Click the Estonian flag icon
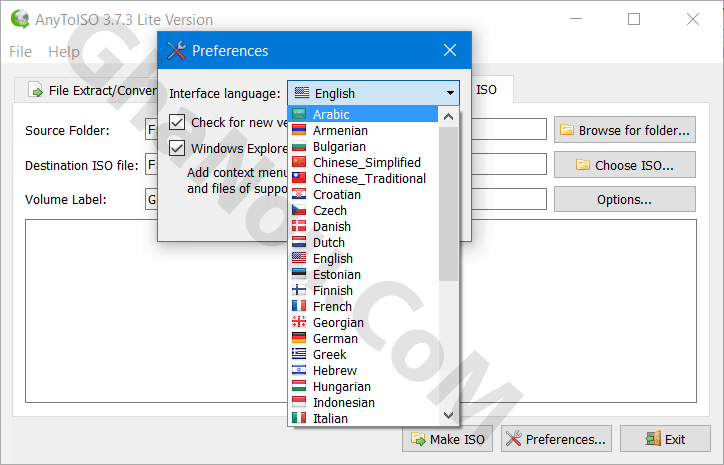This screenshot has height=465, width=724. point(299,274)
